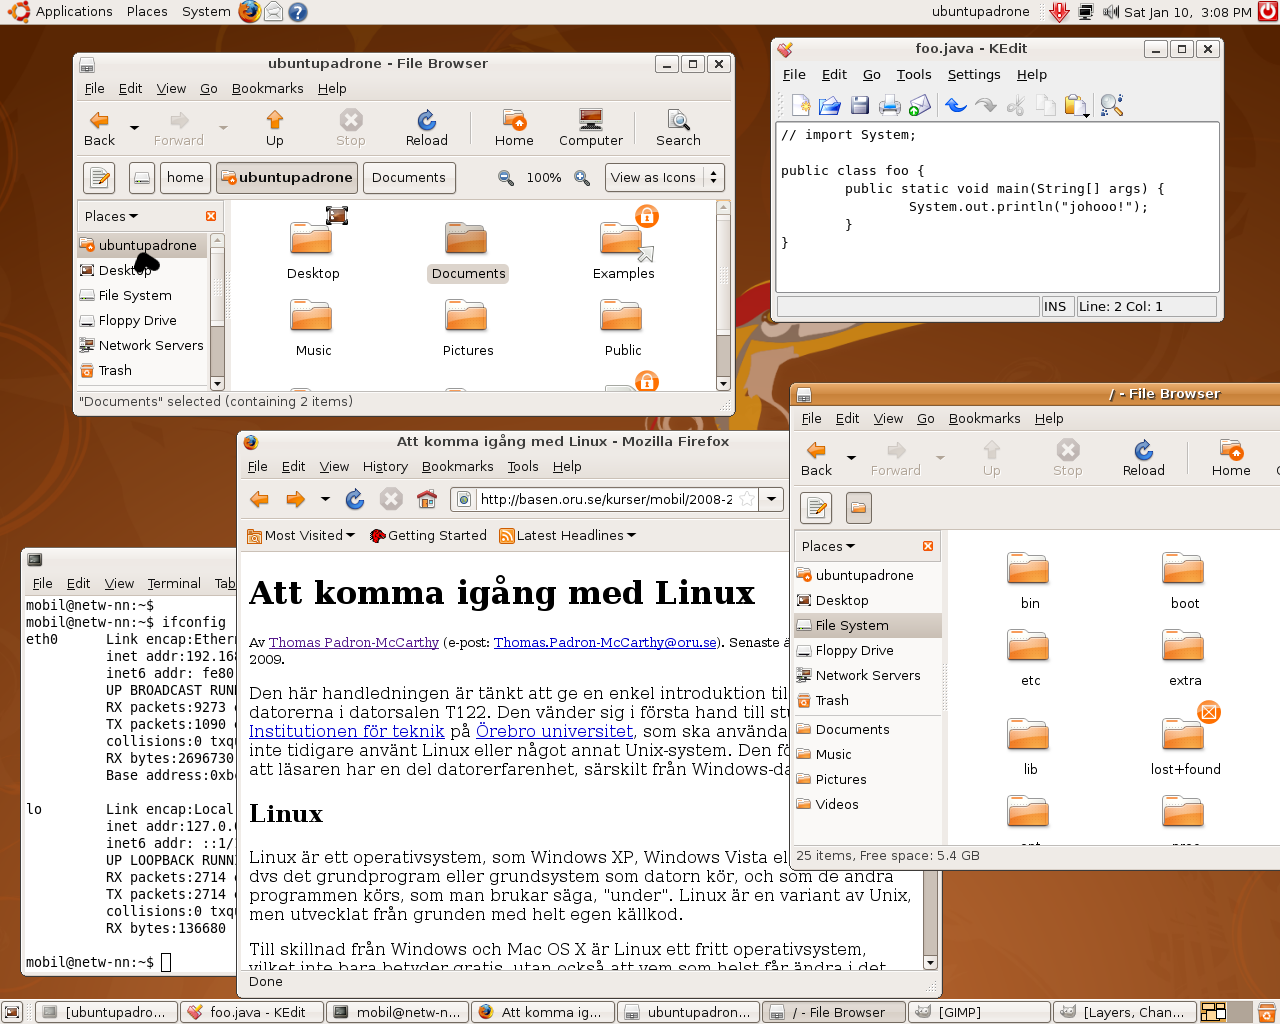Click the Documents path button
Screen dimensions: 1280x1024
click(x=409, y=178)
